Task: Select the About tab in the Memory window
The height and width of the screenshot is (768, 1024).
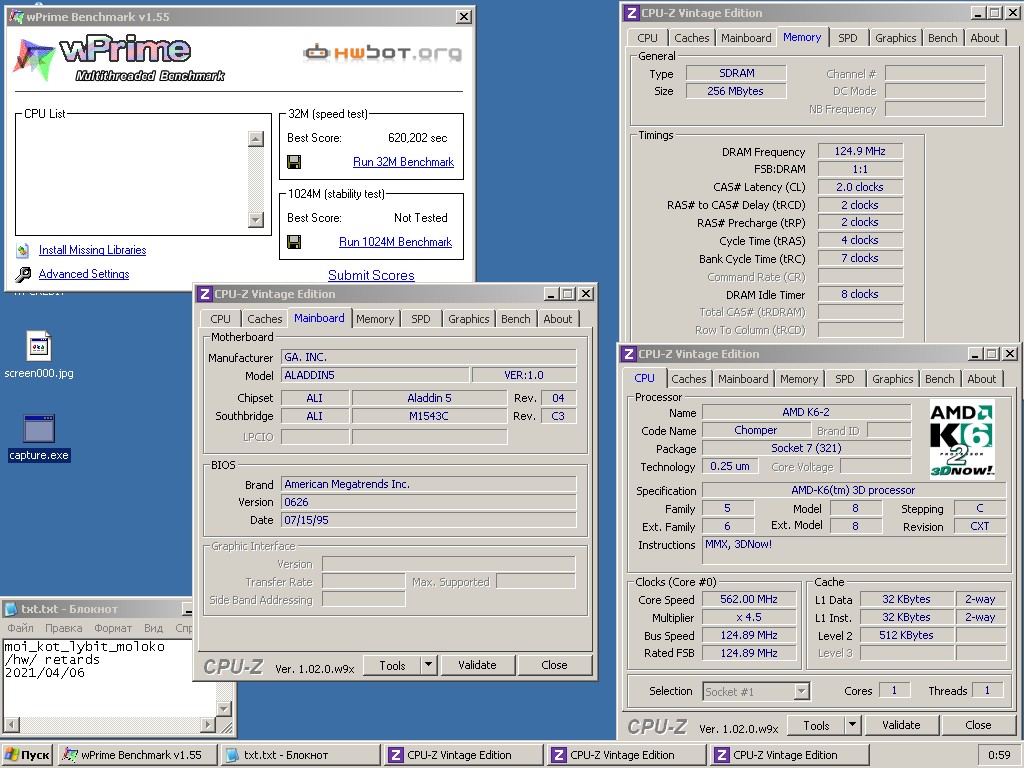Action: 984,38
